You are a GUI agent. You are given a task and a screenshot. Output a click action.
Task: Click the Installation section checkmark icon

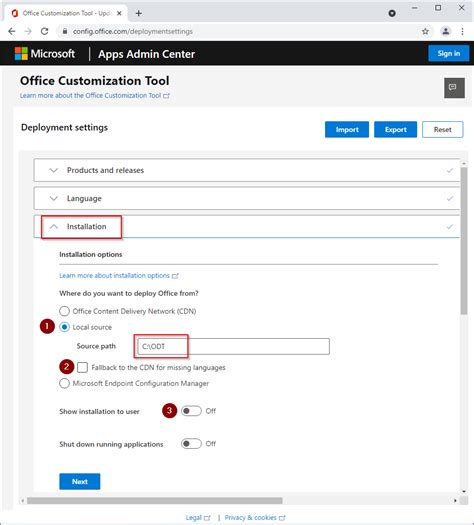pos(450,227)
